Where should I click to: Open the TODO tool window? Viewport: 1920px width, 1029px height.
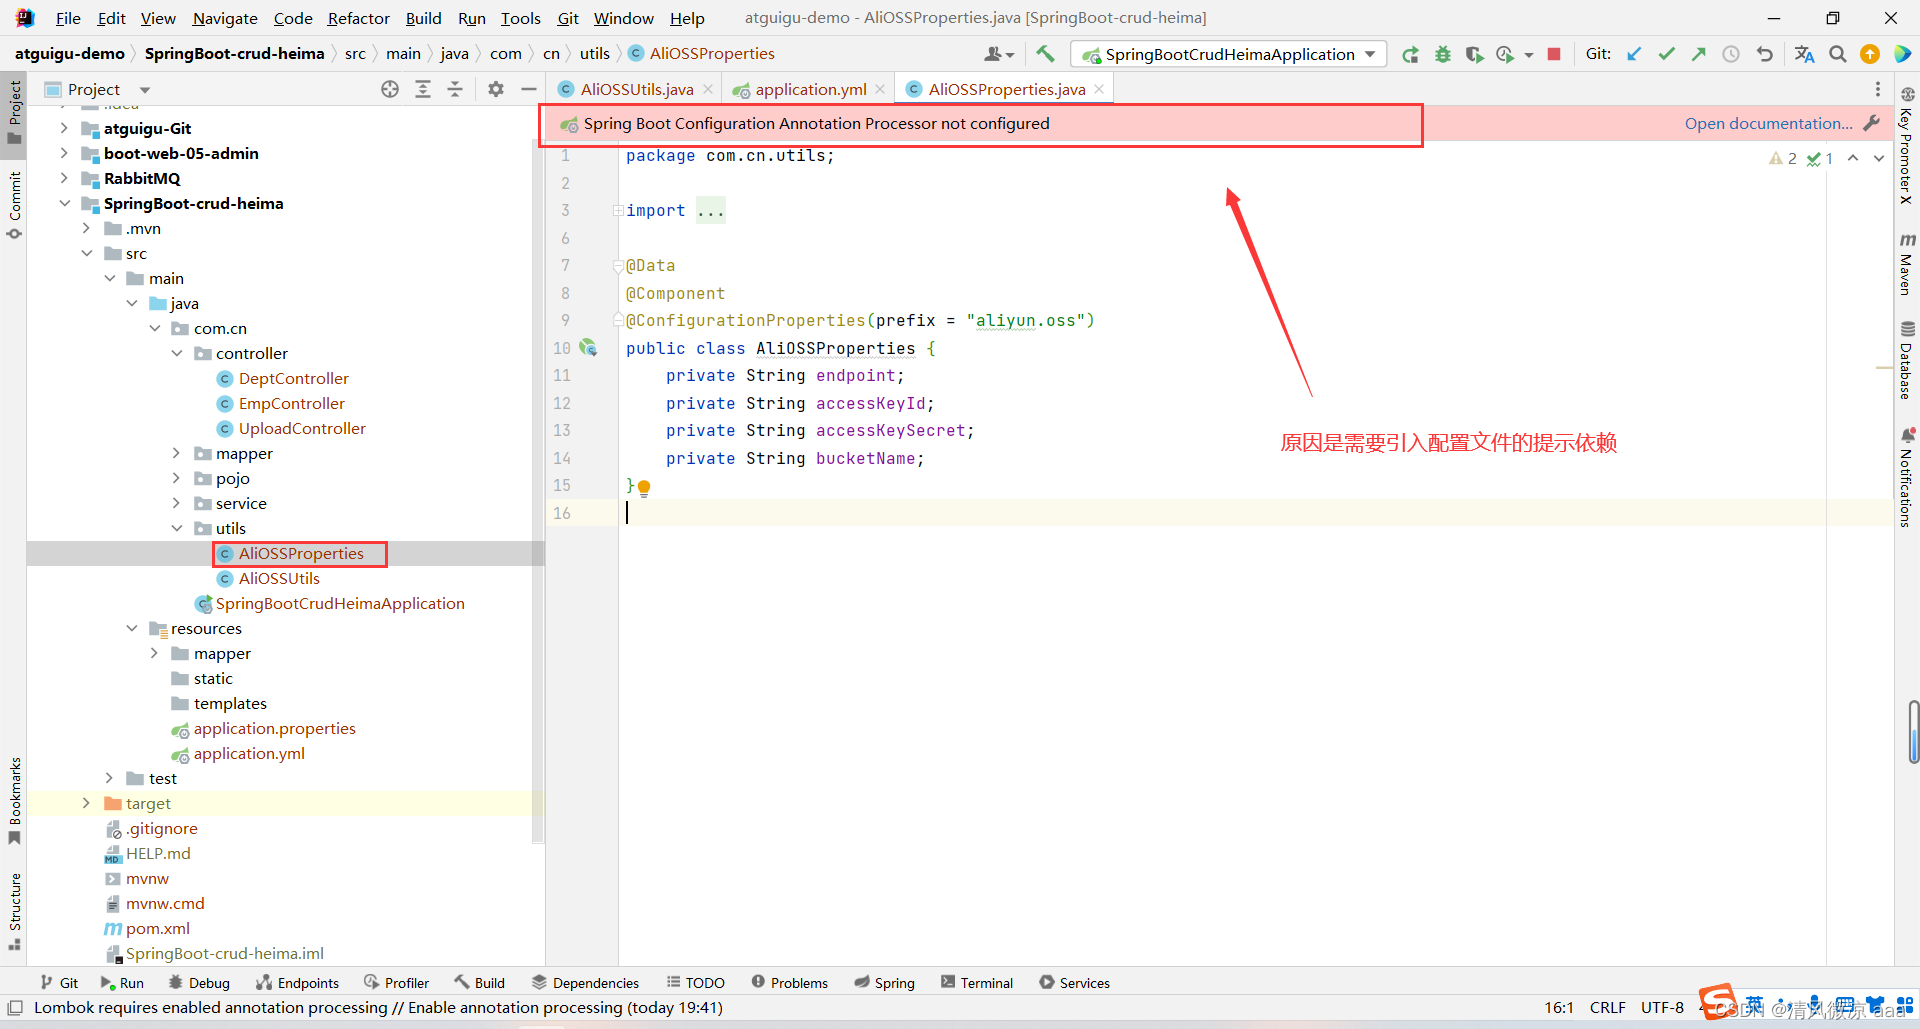pos(695,983)
